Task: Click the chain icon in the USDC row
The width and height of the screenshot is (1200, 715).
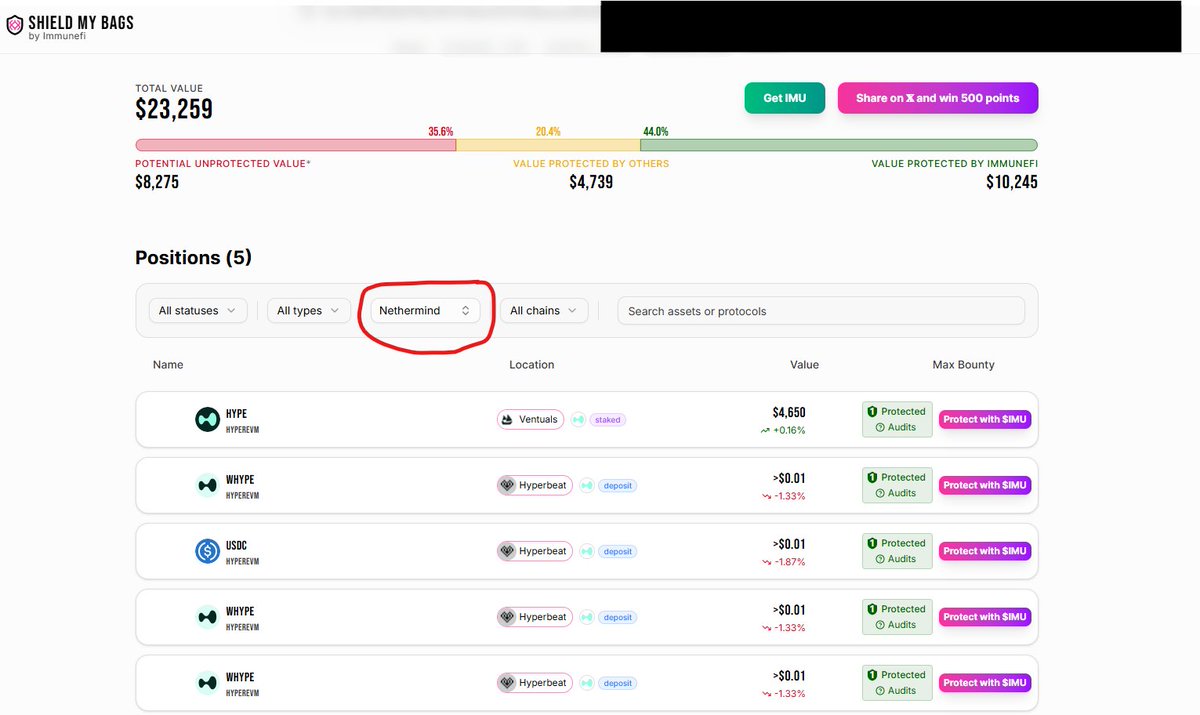Action: (x=588, y=551)
